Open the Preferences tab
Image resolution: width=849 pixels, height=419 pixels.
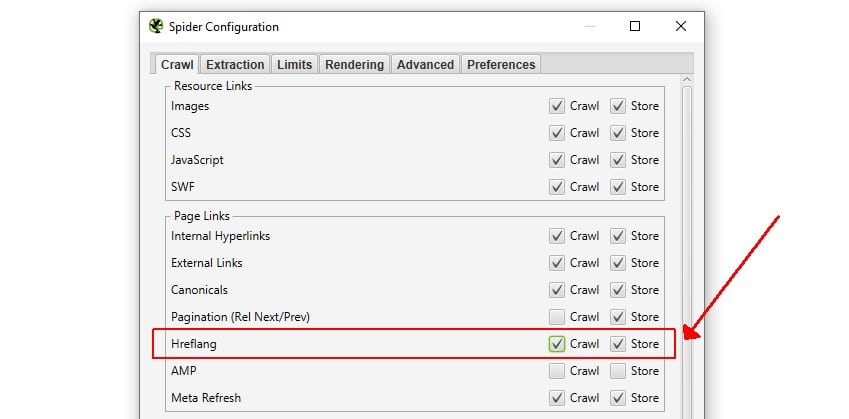[501, 65]
